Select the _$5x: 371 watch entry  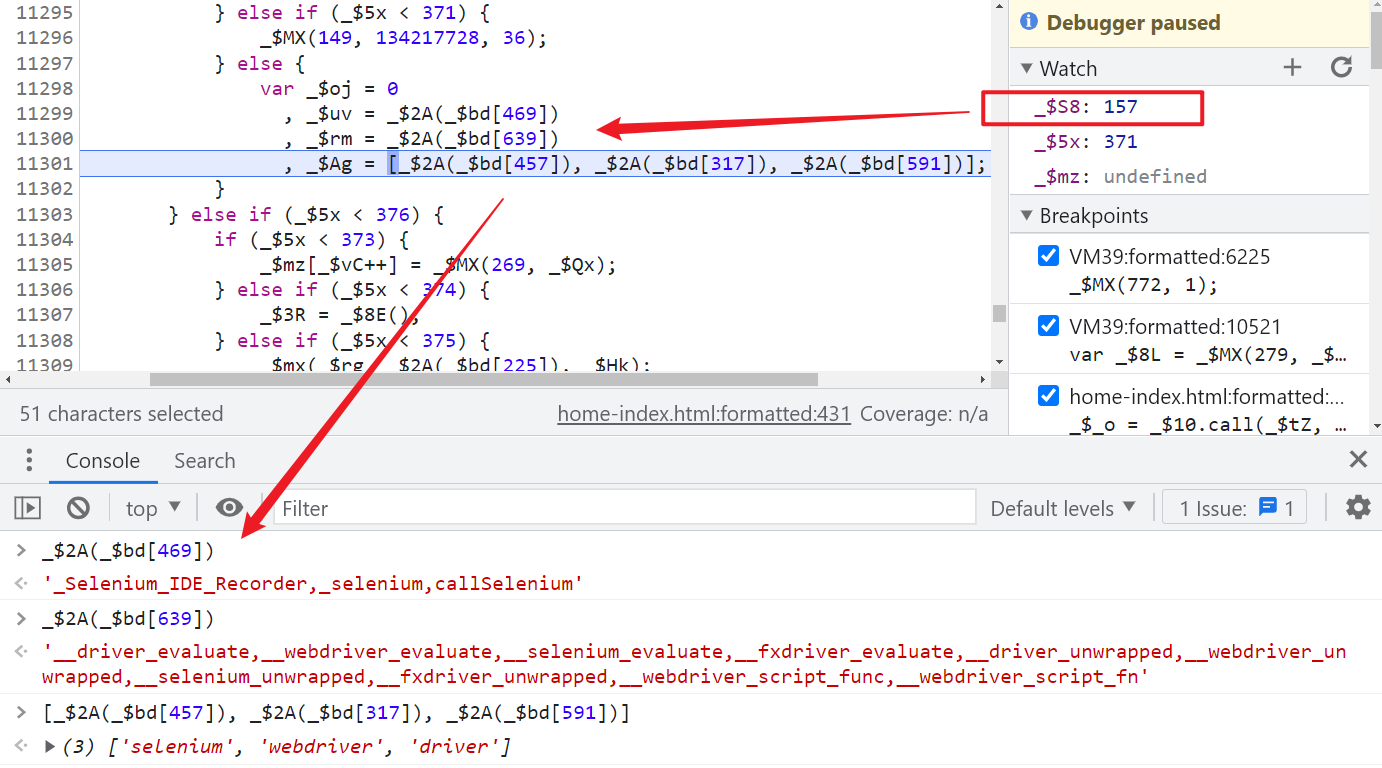pos(1086,142)
